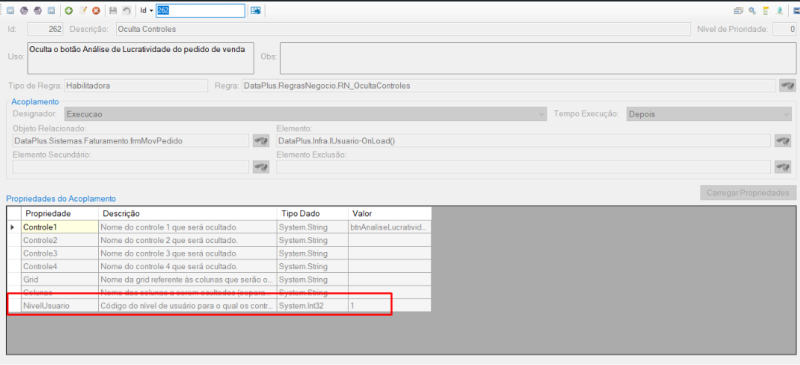Image resolution: width=800 pixels, height=365 pixels.
Task: Click description 'Nome do controle 2 que será ocultado.'
Action: point(187,240)
